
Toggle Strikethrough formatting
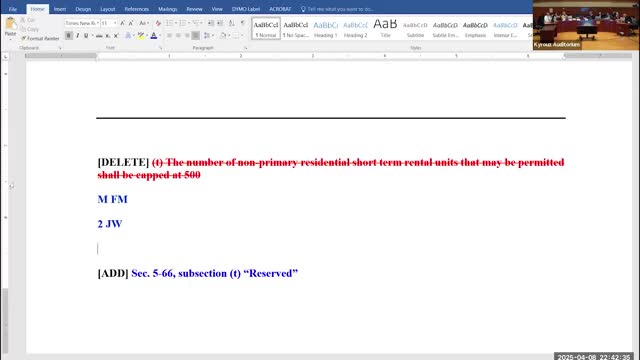[99, 36]
